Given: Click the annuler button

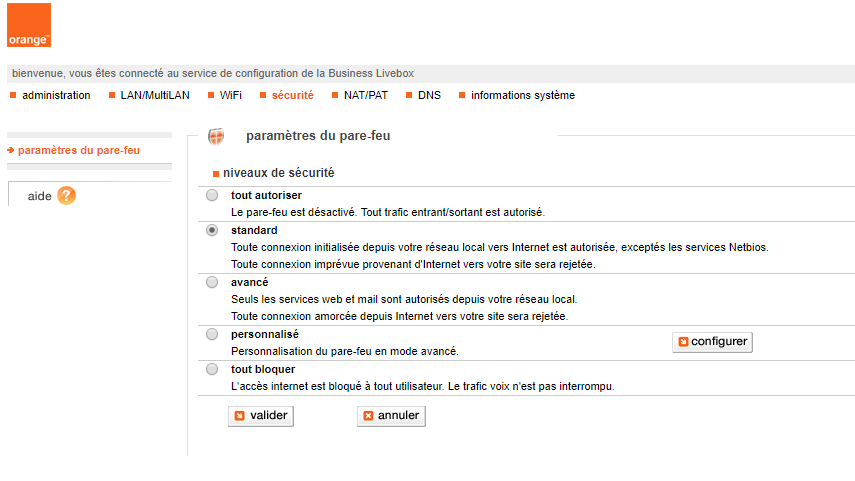Looking at the screenshot, I should (x=391, y=416).
